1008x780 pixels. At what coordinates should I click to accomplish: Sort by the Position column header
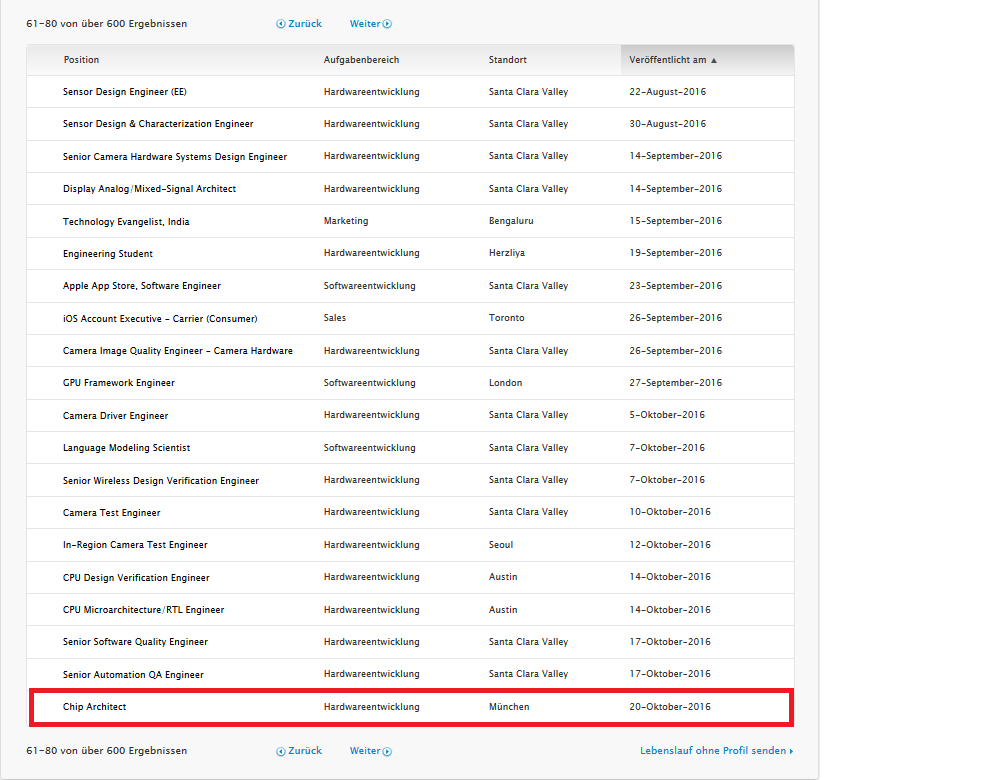(x=81, y=60)
